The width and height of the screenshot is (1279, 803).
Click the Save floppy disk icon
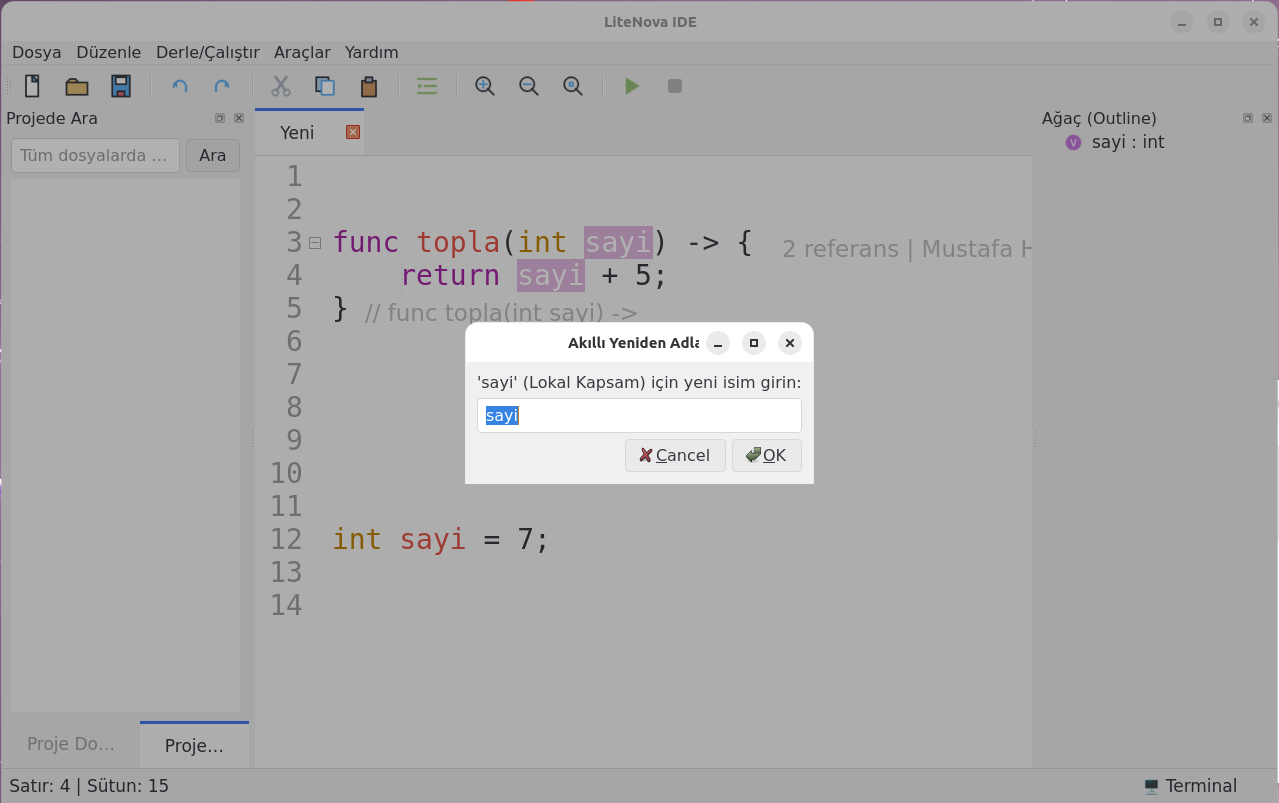coord(121,86)
